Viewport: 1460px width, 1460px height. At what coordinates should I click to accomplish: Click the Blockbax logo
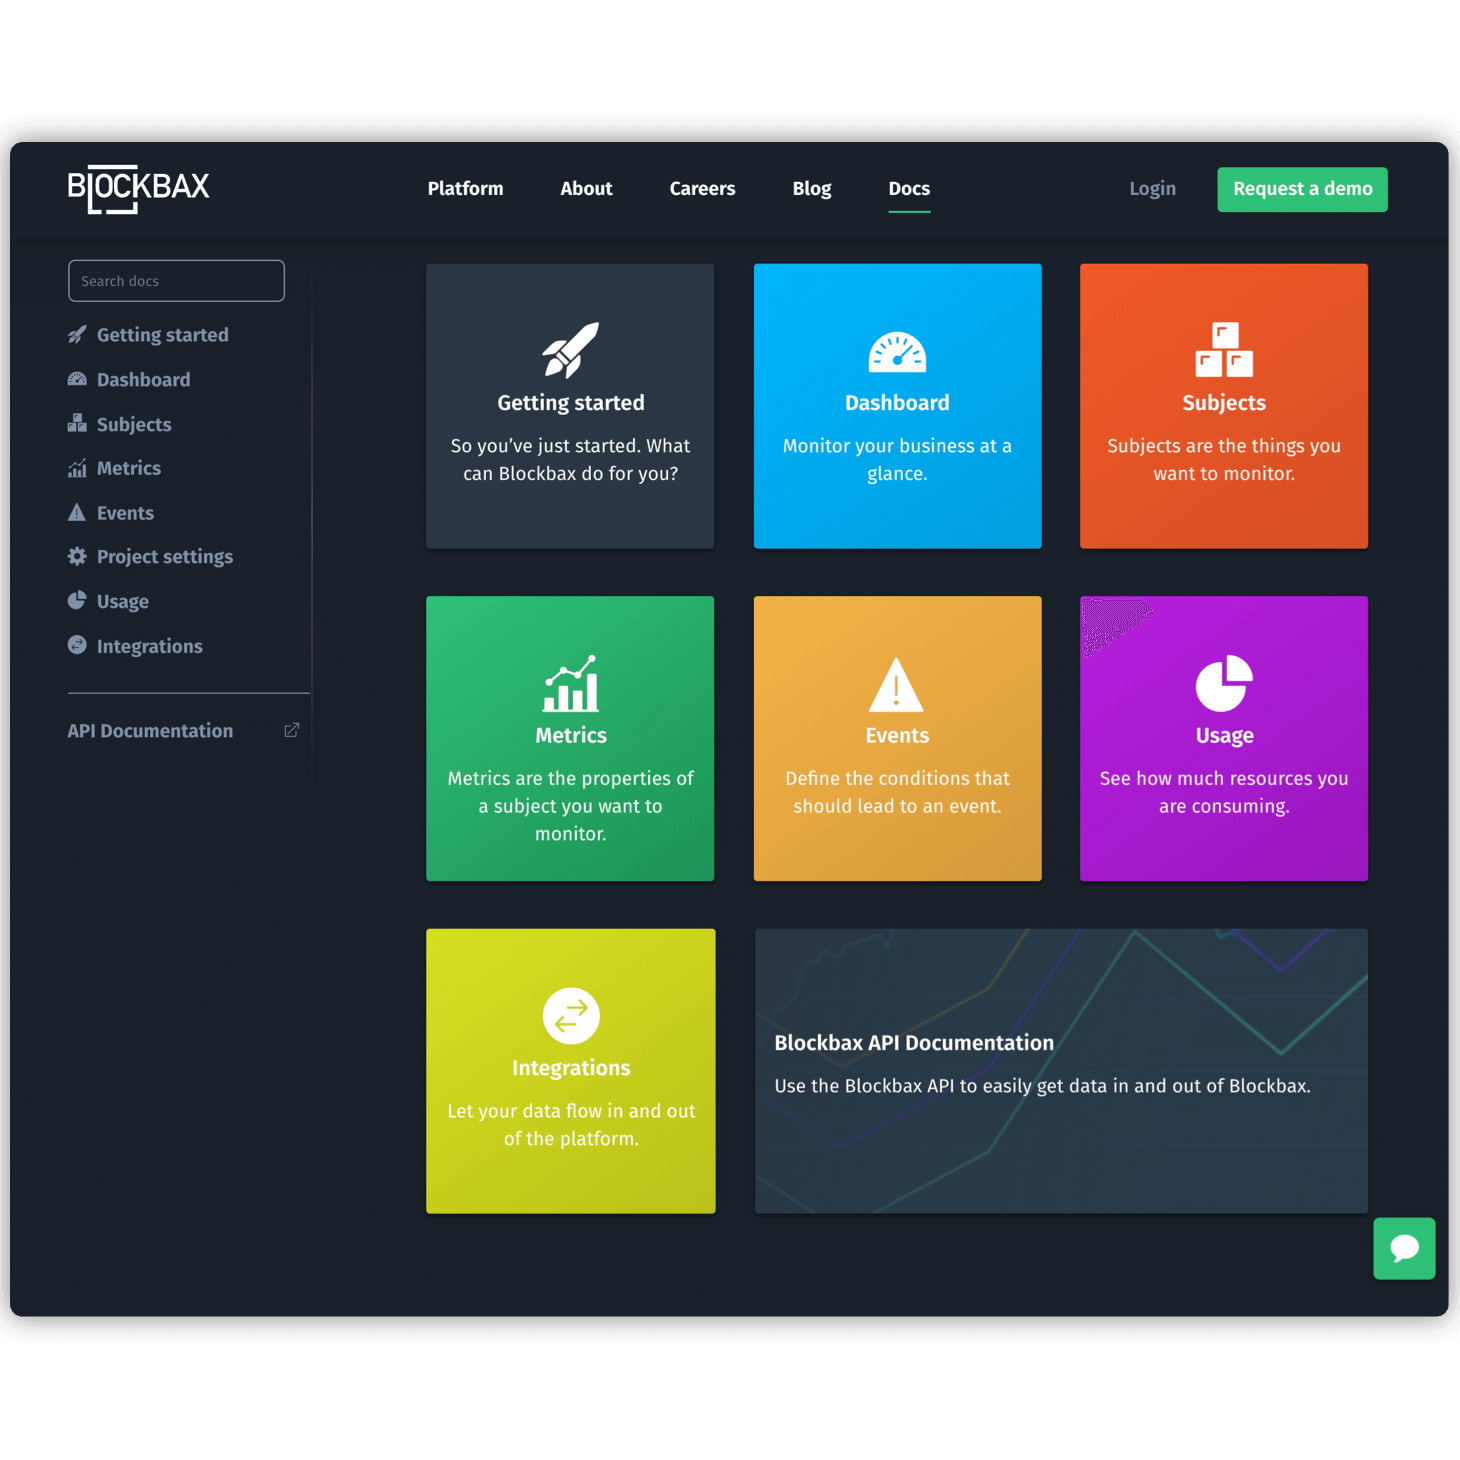click(138, 188)
